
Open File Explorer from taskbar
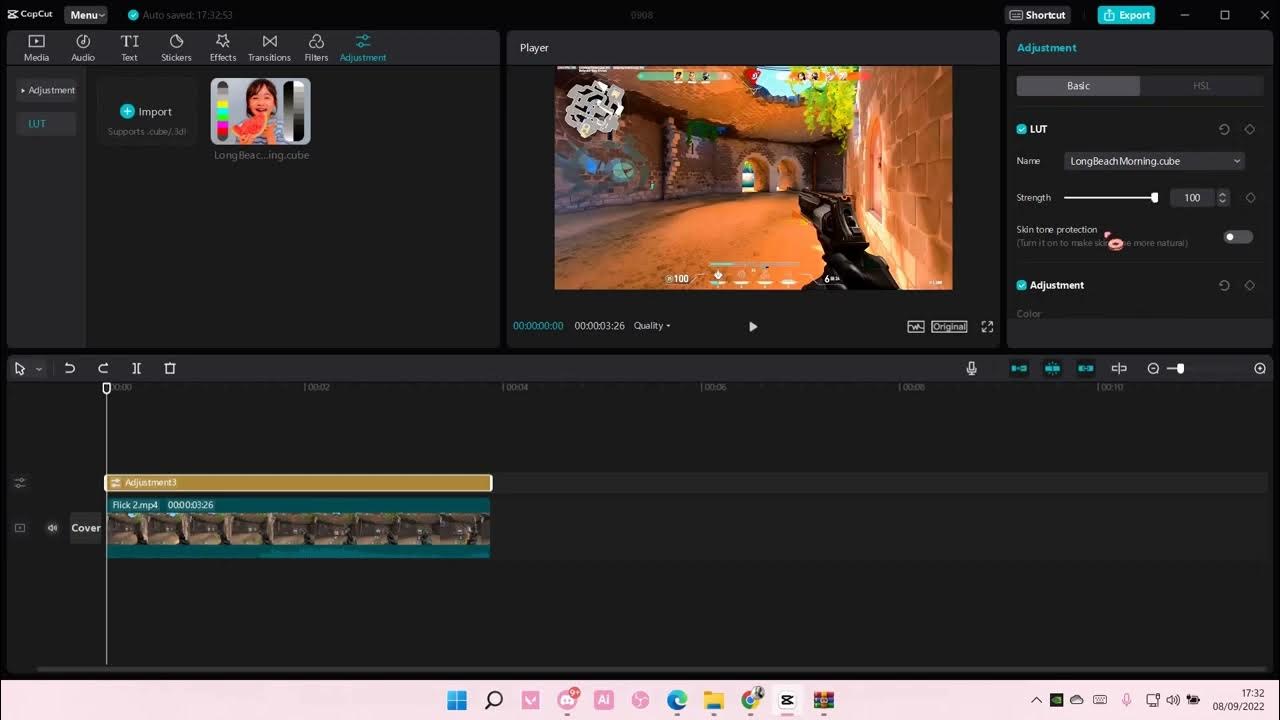(x=713, y=700)
